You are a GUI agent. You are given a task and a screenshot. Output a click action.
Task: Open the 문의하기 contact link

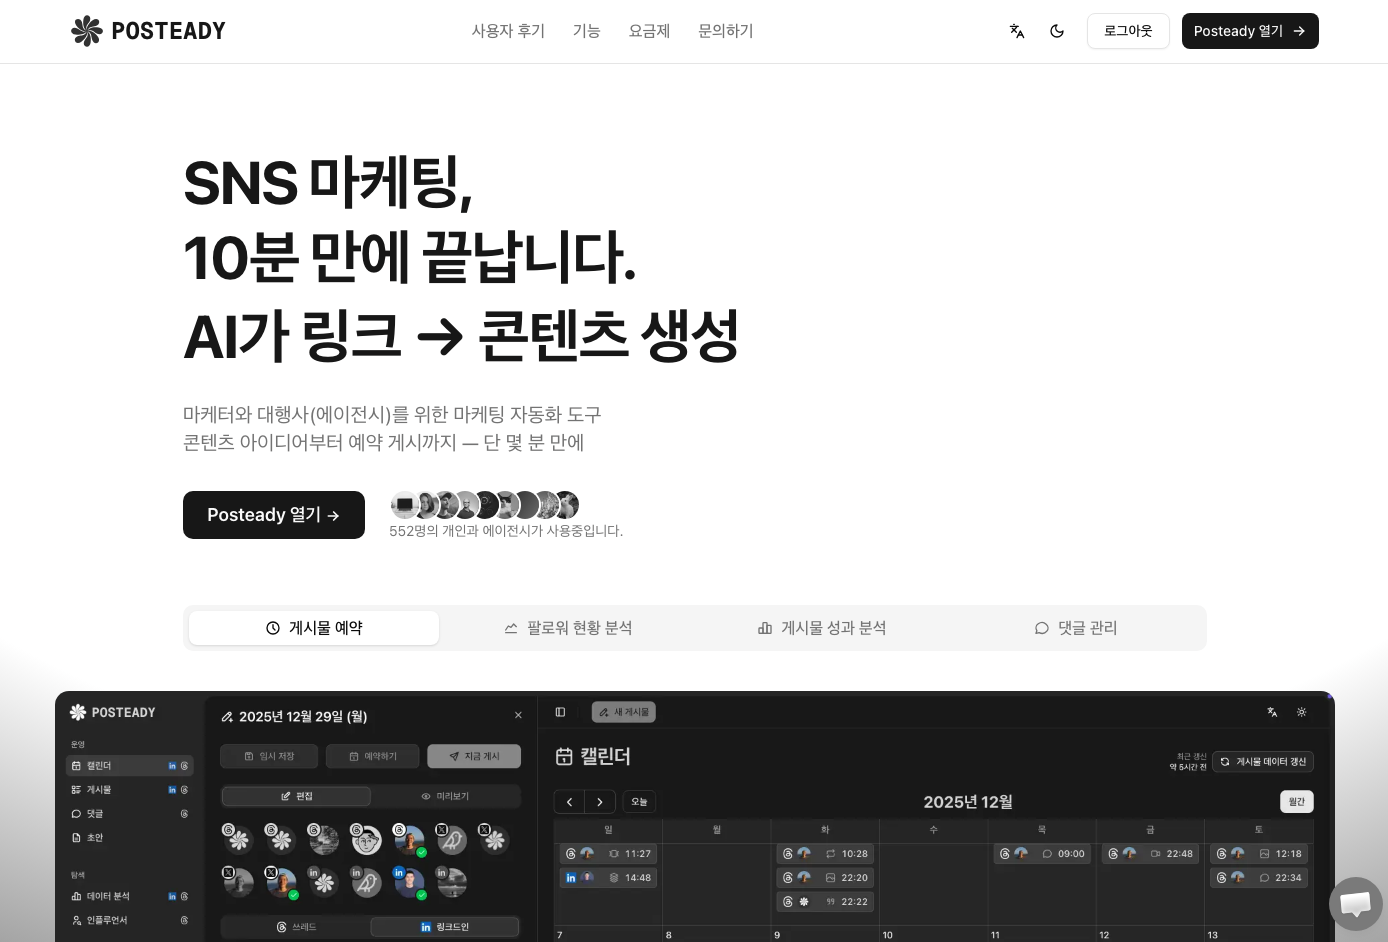(725, 31)
